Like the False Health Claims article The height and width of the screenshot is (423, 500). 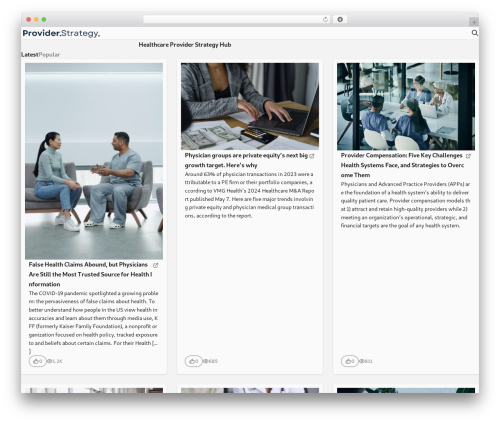coord(37,361)
